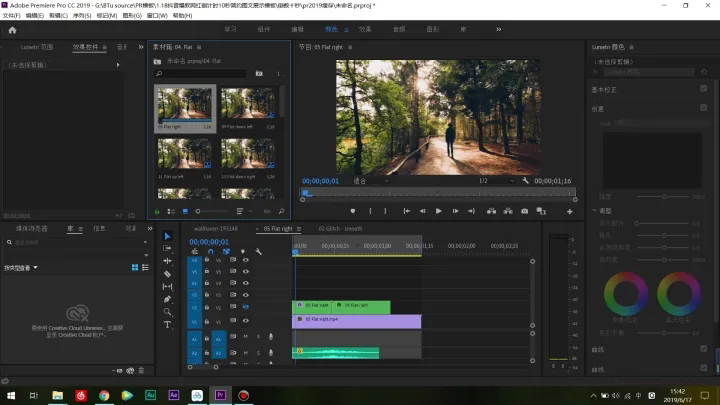Open Program Monitor wrench settings
720x405 pixels.
pos(524,181)
